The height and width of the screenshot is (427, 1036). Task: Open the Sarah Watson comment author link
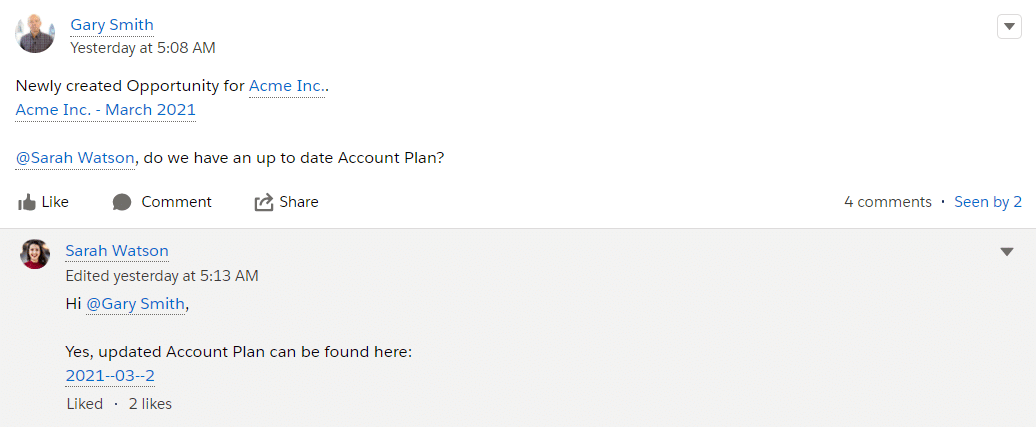pos(117,251)
